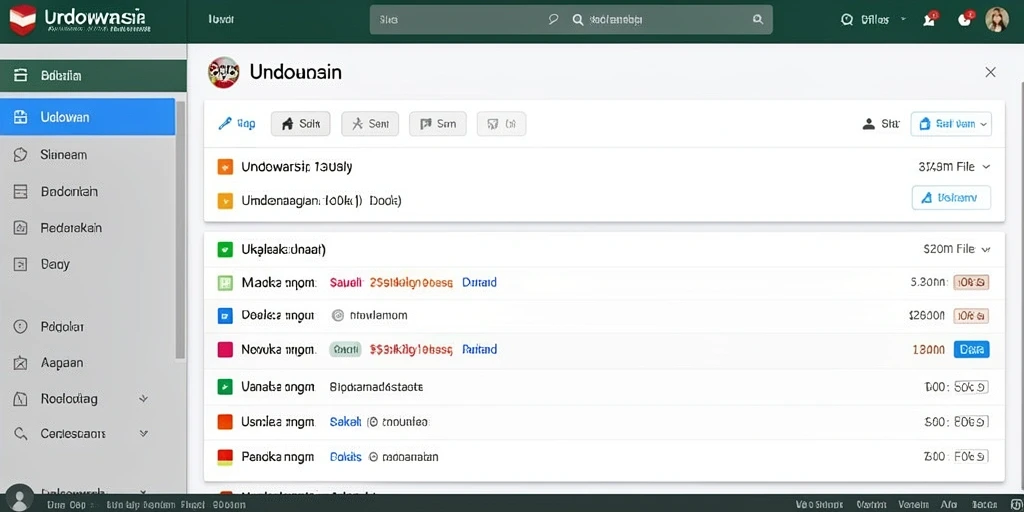Image resolution: width=1024 pixels, height=512 pixels.
Task: Open the user avatar profile
Action: [997, 20]
